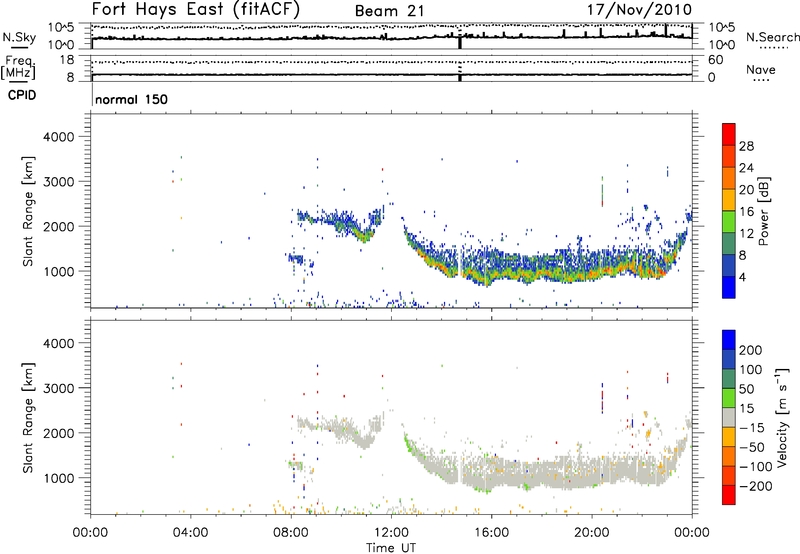This screenshot has width=800, height=554.
Task: Click the '-100' label on velocity color bar
Action: pyautogui.click(x=755, y=467)
